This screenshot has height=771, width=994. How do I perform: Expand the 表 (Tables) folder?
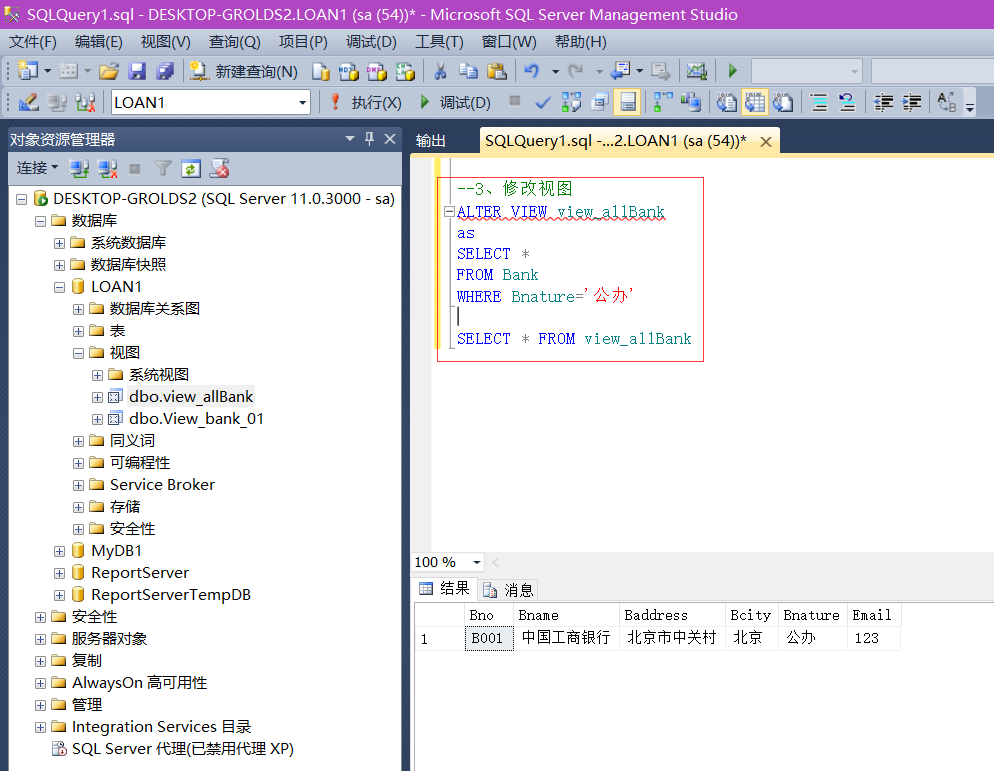[x=78, y=330]
